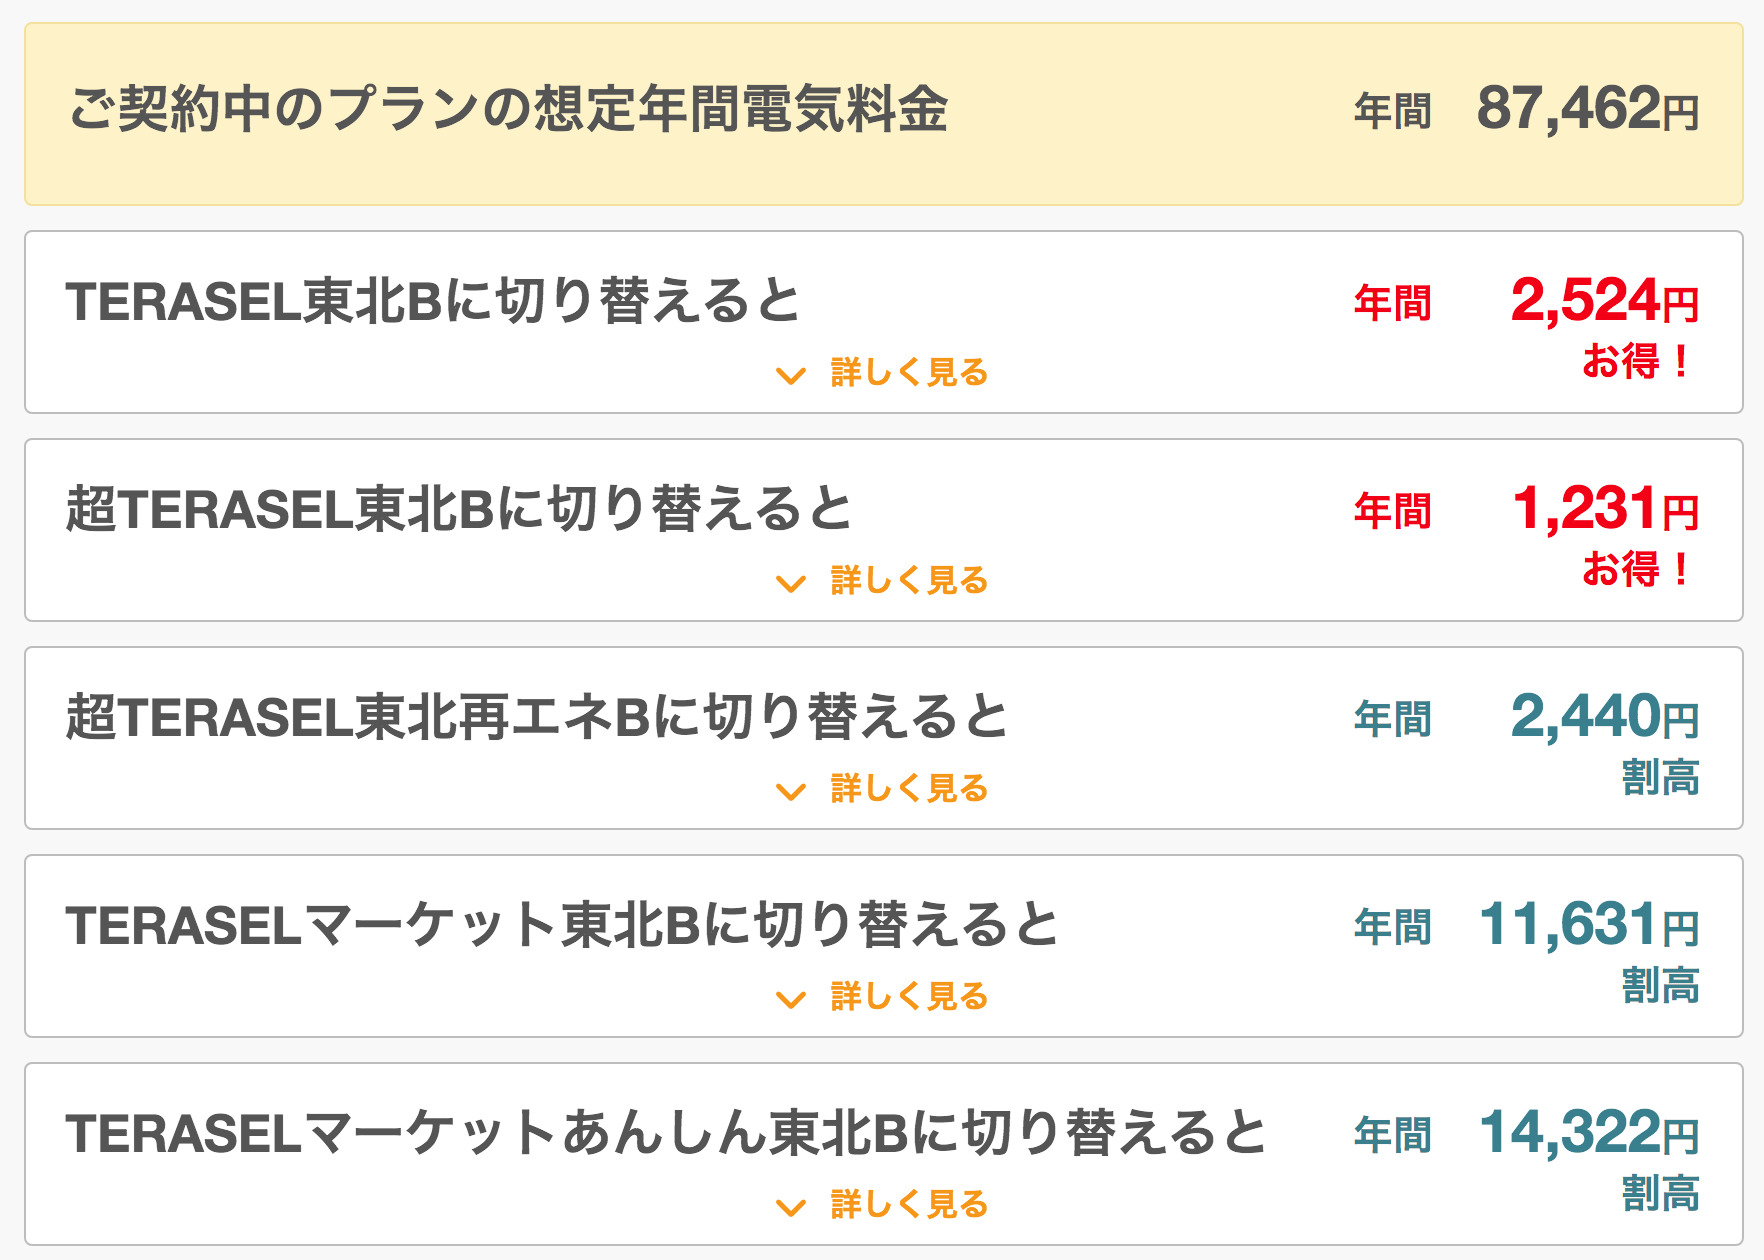Open 詳しく見る for TERASELマーケットあんしん東北B
This screenshot has width=1764, height=1260.
(908, 1205)
